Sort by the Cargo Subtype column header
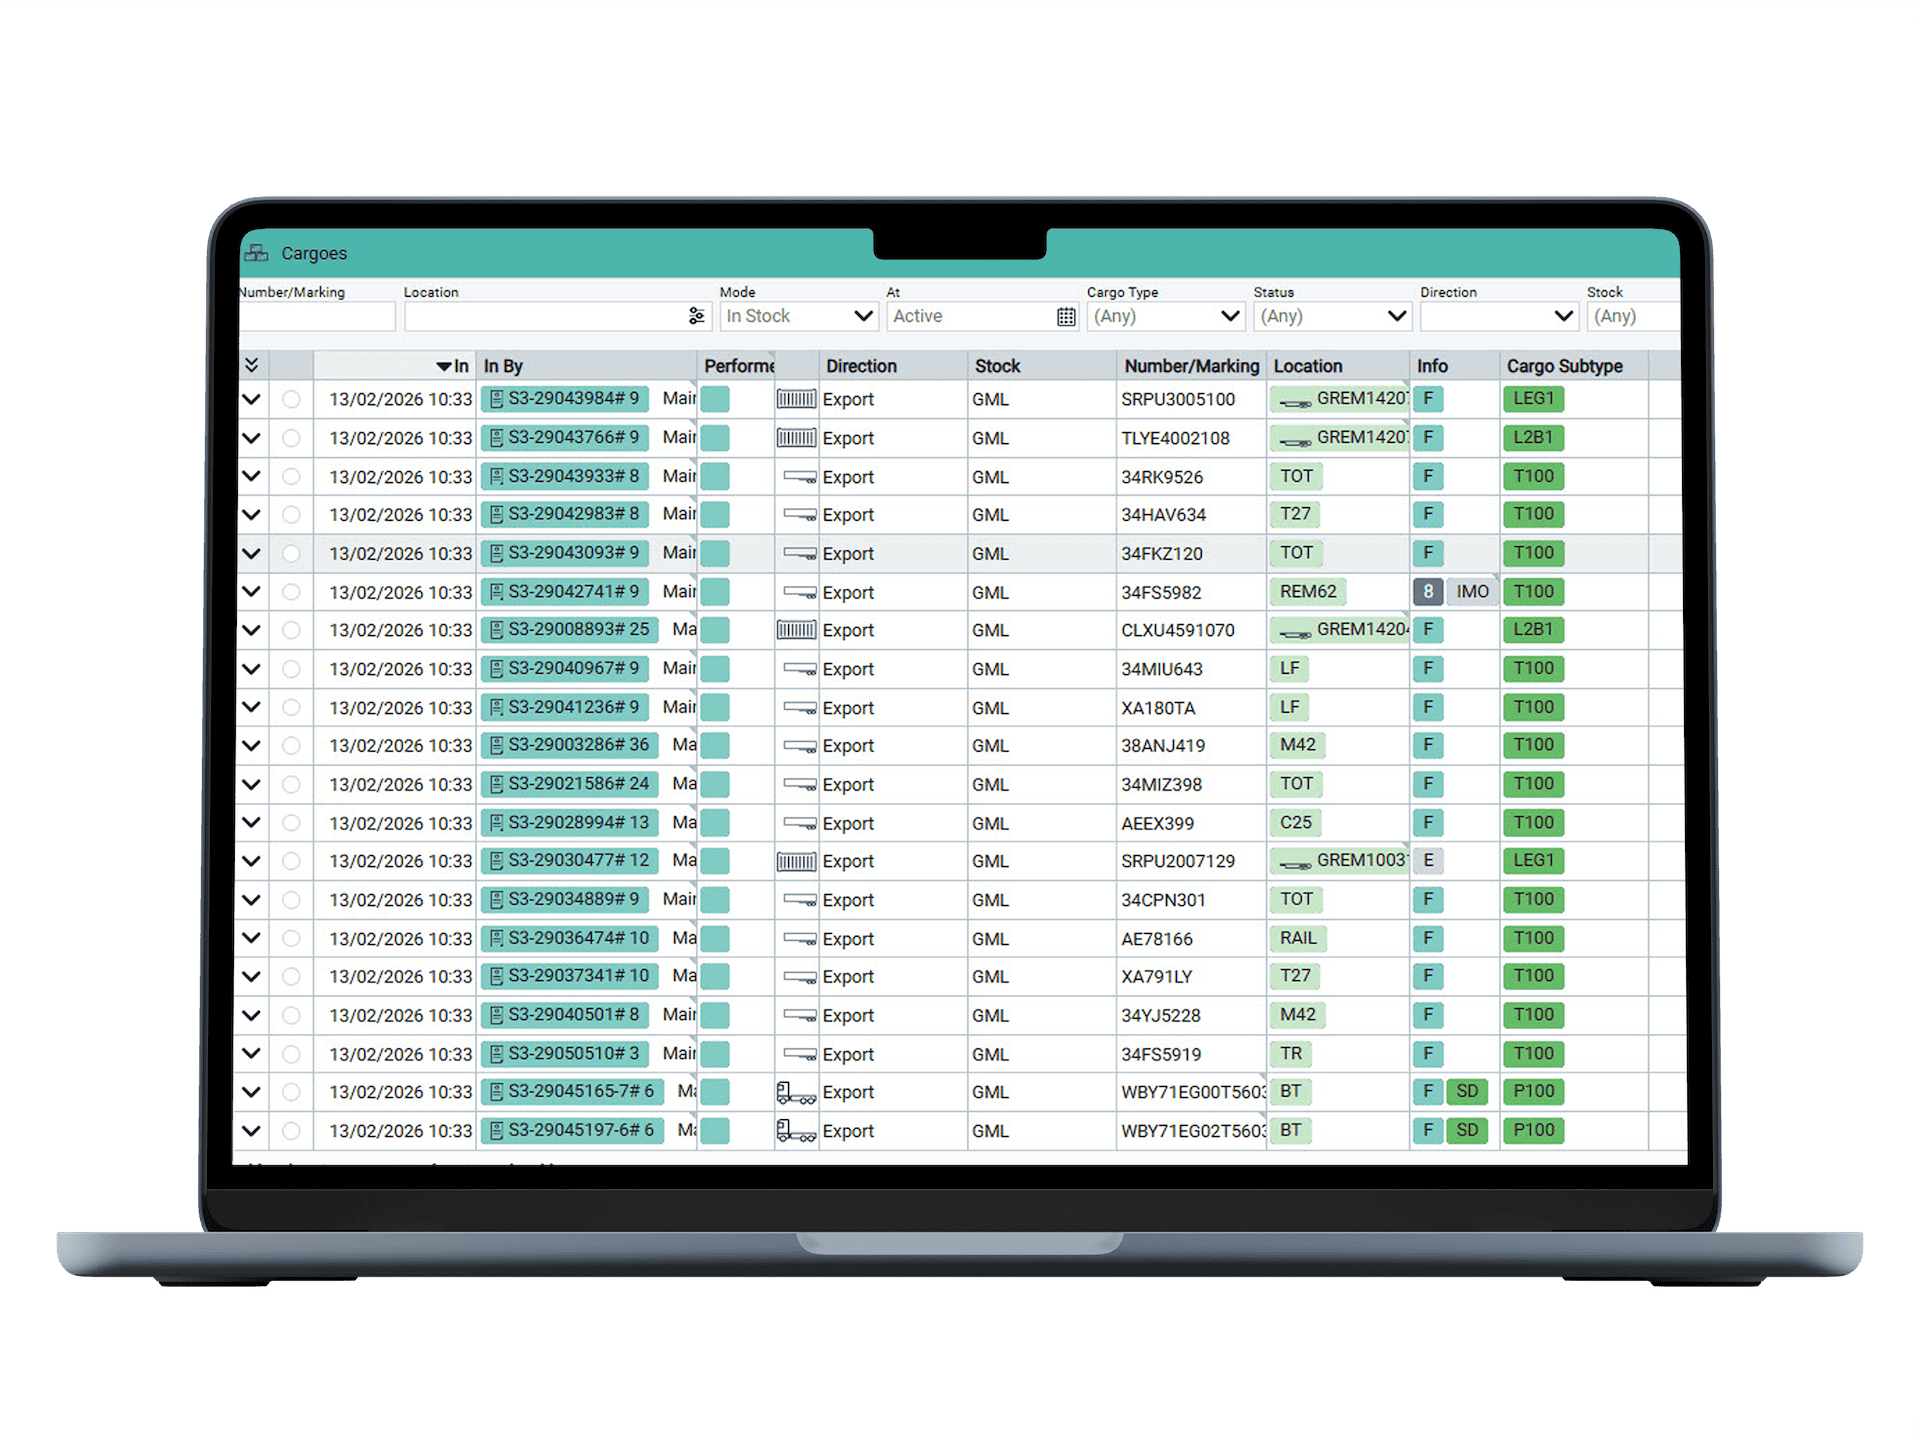This screenshot has width=1920, height=1440. pos(1564,366)
